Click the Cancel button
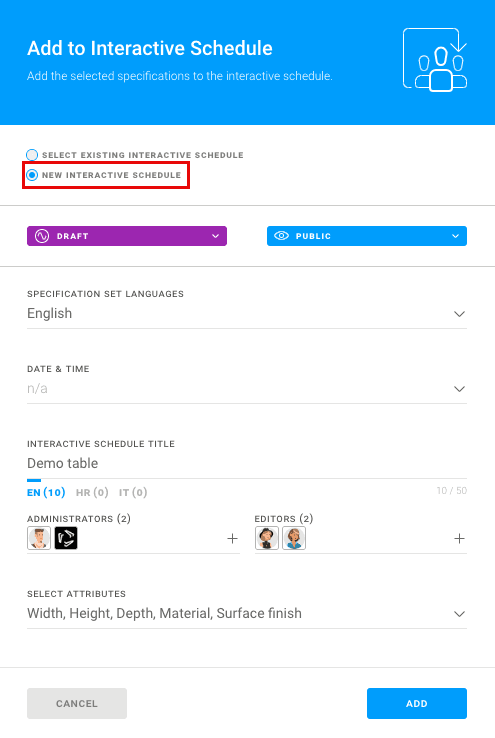The width and height of the screenshot is (495, 738). pos(77,703)
